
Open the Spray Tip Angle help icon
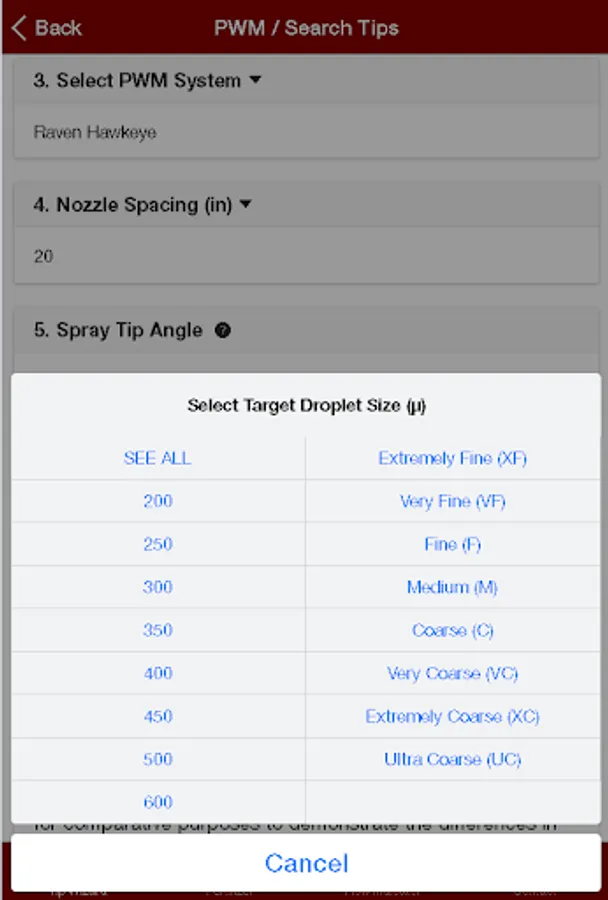point(222,330)
